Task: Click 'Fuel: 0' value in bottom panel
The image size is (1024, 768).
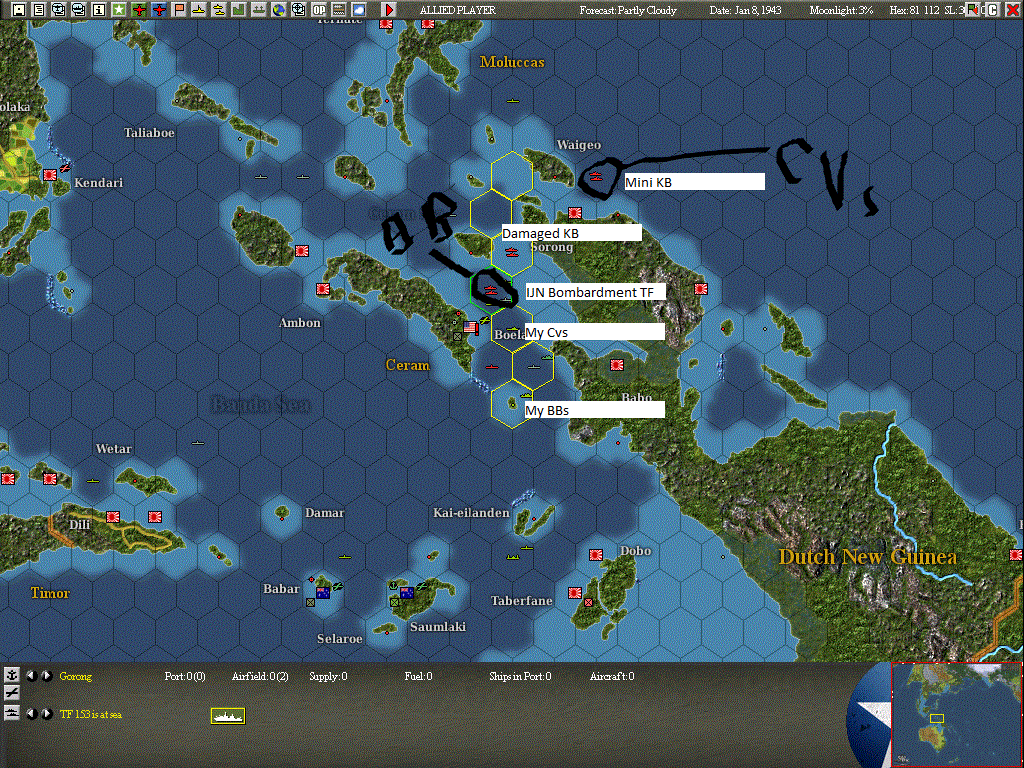Action: (418, 676)
